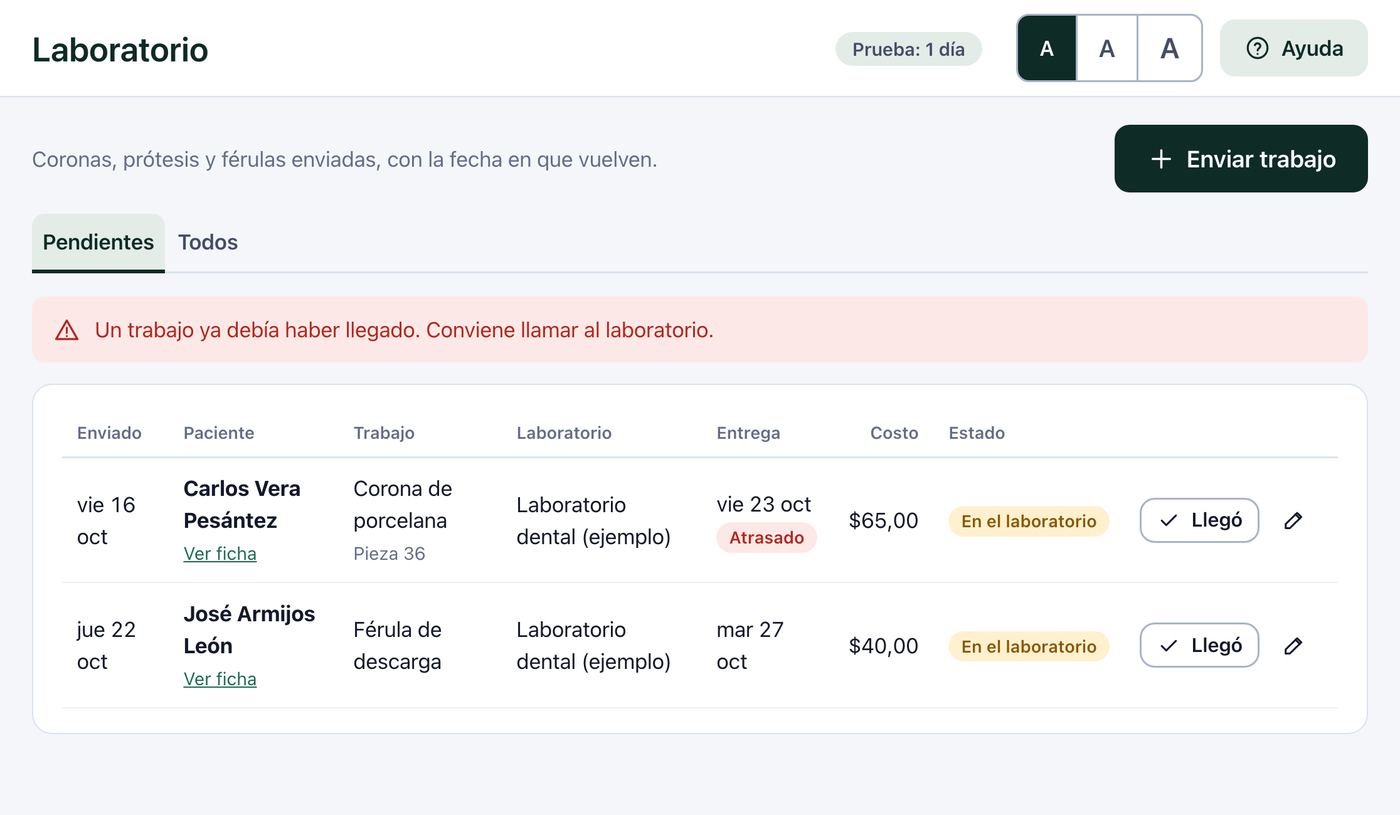Click the Enviado column header
The width and height of the screenshot is (1400, 815).
pyautogui.click(x=109, y=433)
